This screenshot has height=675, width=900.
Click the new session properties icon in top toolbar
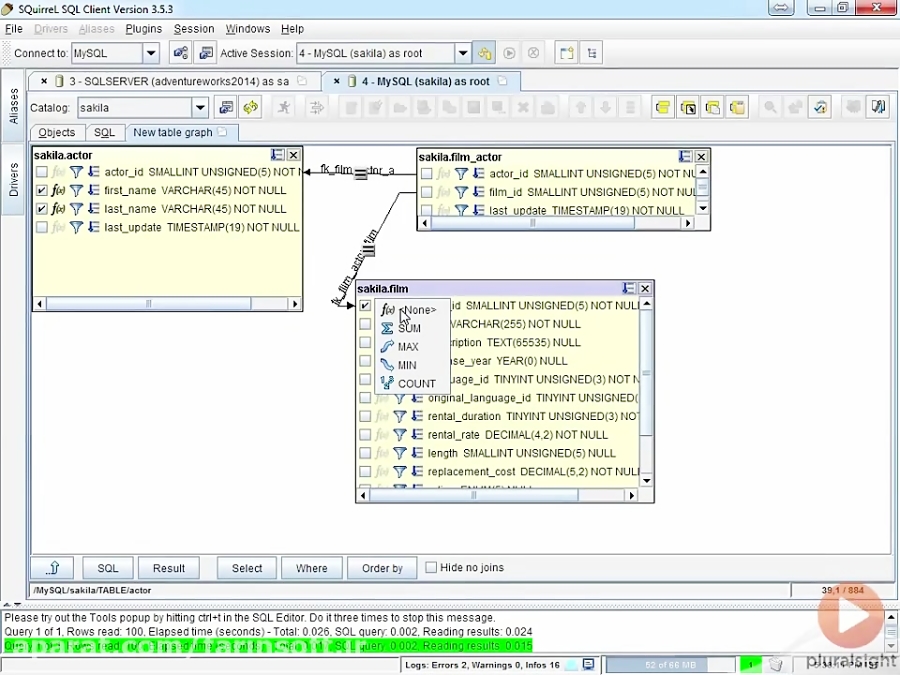206,53
